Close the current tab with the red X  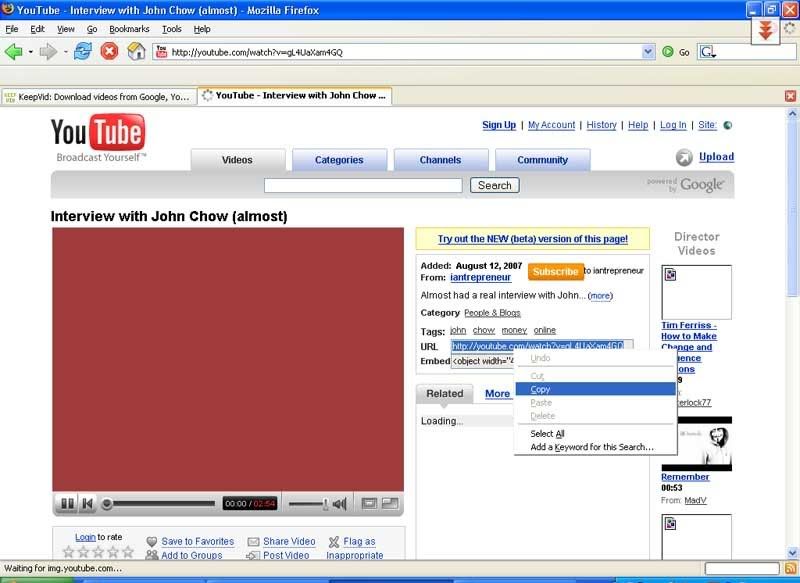(x=790, y=96)
